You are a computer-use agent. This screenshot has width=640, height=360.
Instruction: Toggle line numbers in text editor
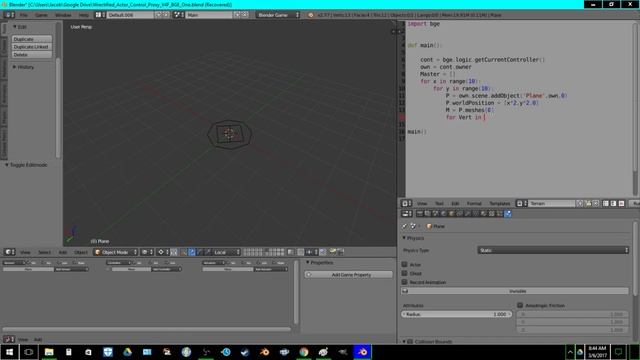[x=606, y=203]
